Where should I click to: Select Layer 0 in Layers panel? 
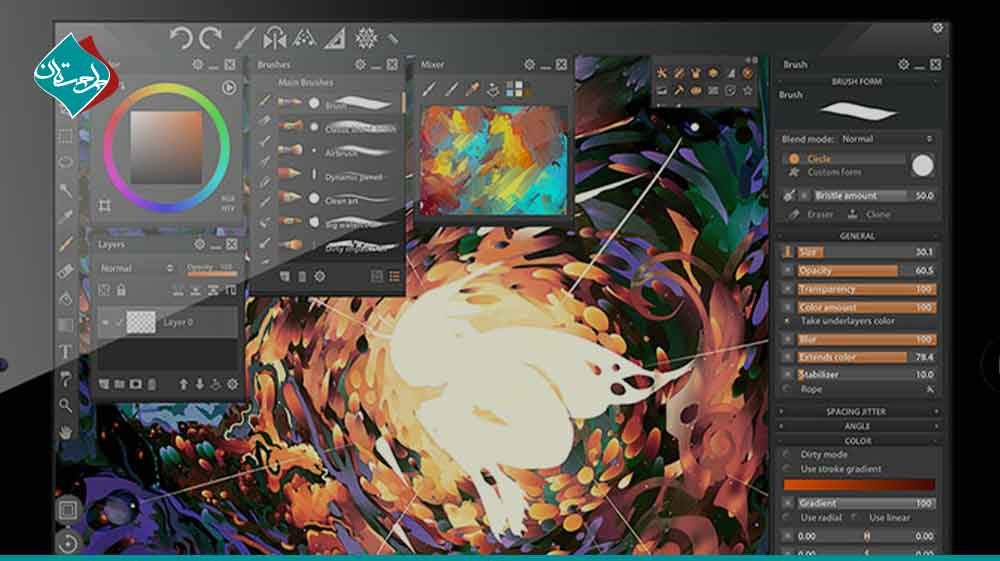(x=167, y=323)
